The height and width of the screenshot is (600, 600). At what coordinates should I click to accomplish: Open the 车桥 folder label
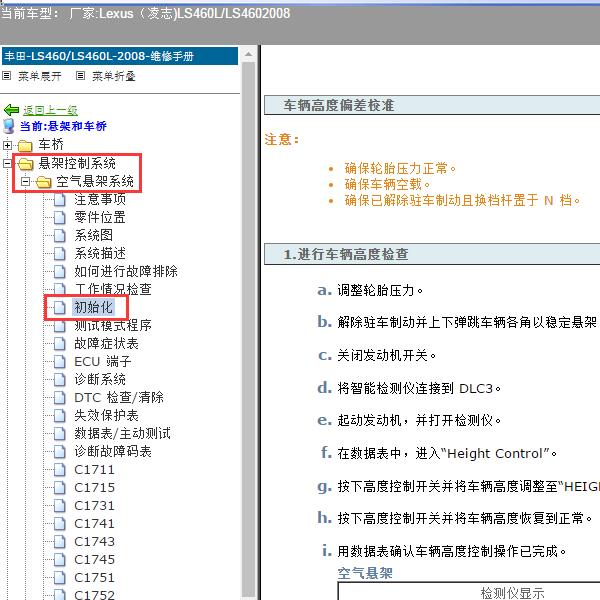coord(51,145)
